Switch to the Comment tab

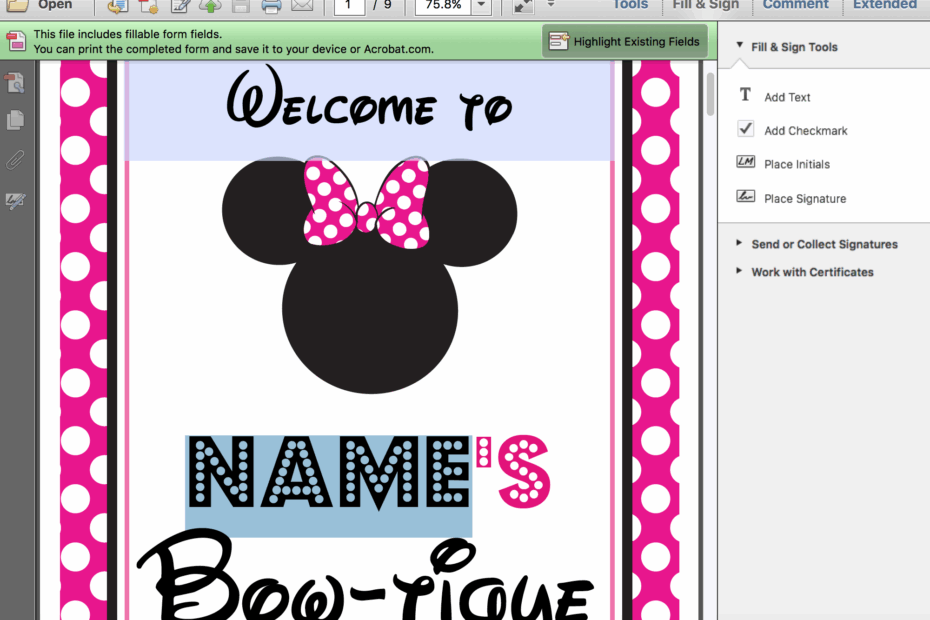click(795, 5)
